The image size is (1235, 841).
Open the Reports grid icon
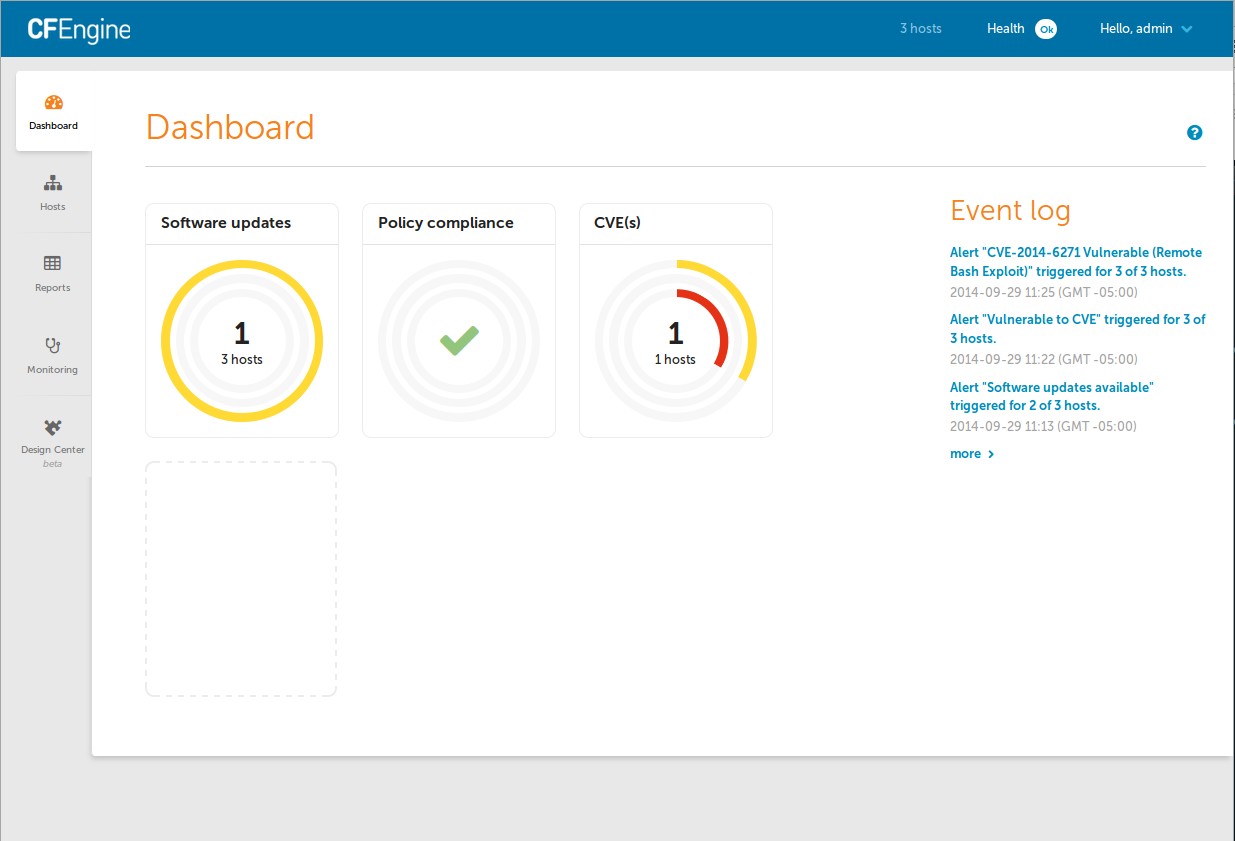click(52, 263)
